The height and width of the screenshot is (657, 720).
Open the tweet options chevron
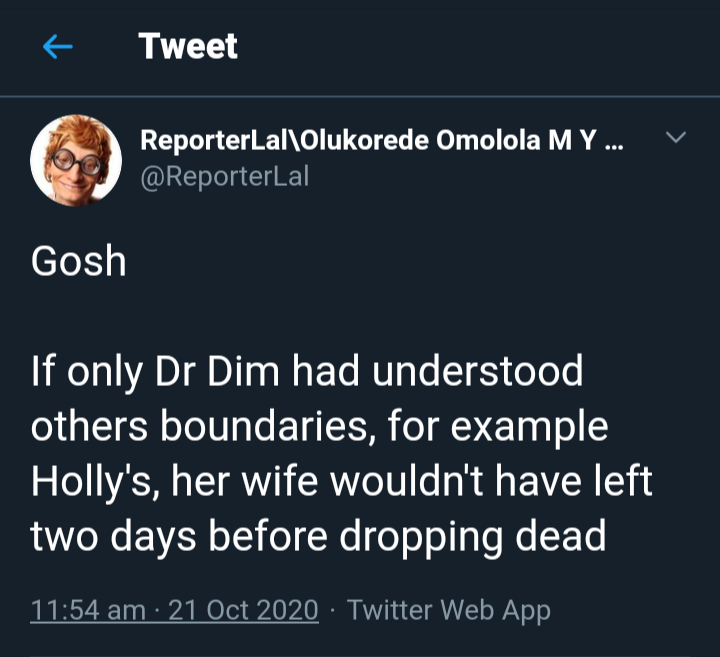(676, 137)
